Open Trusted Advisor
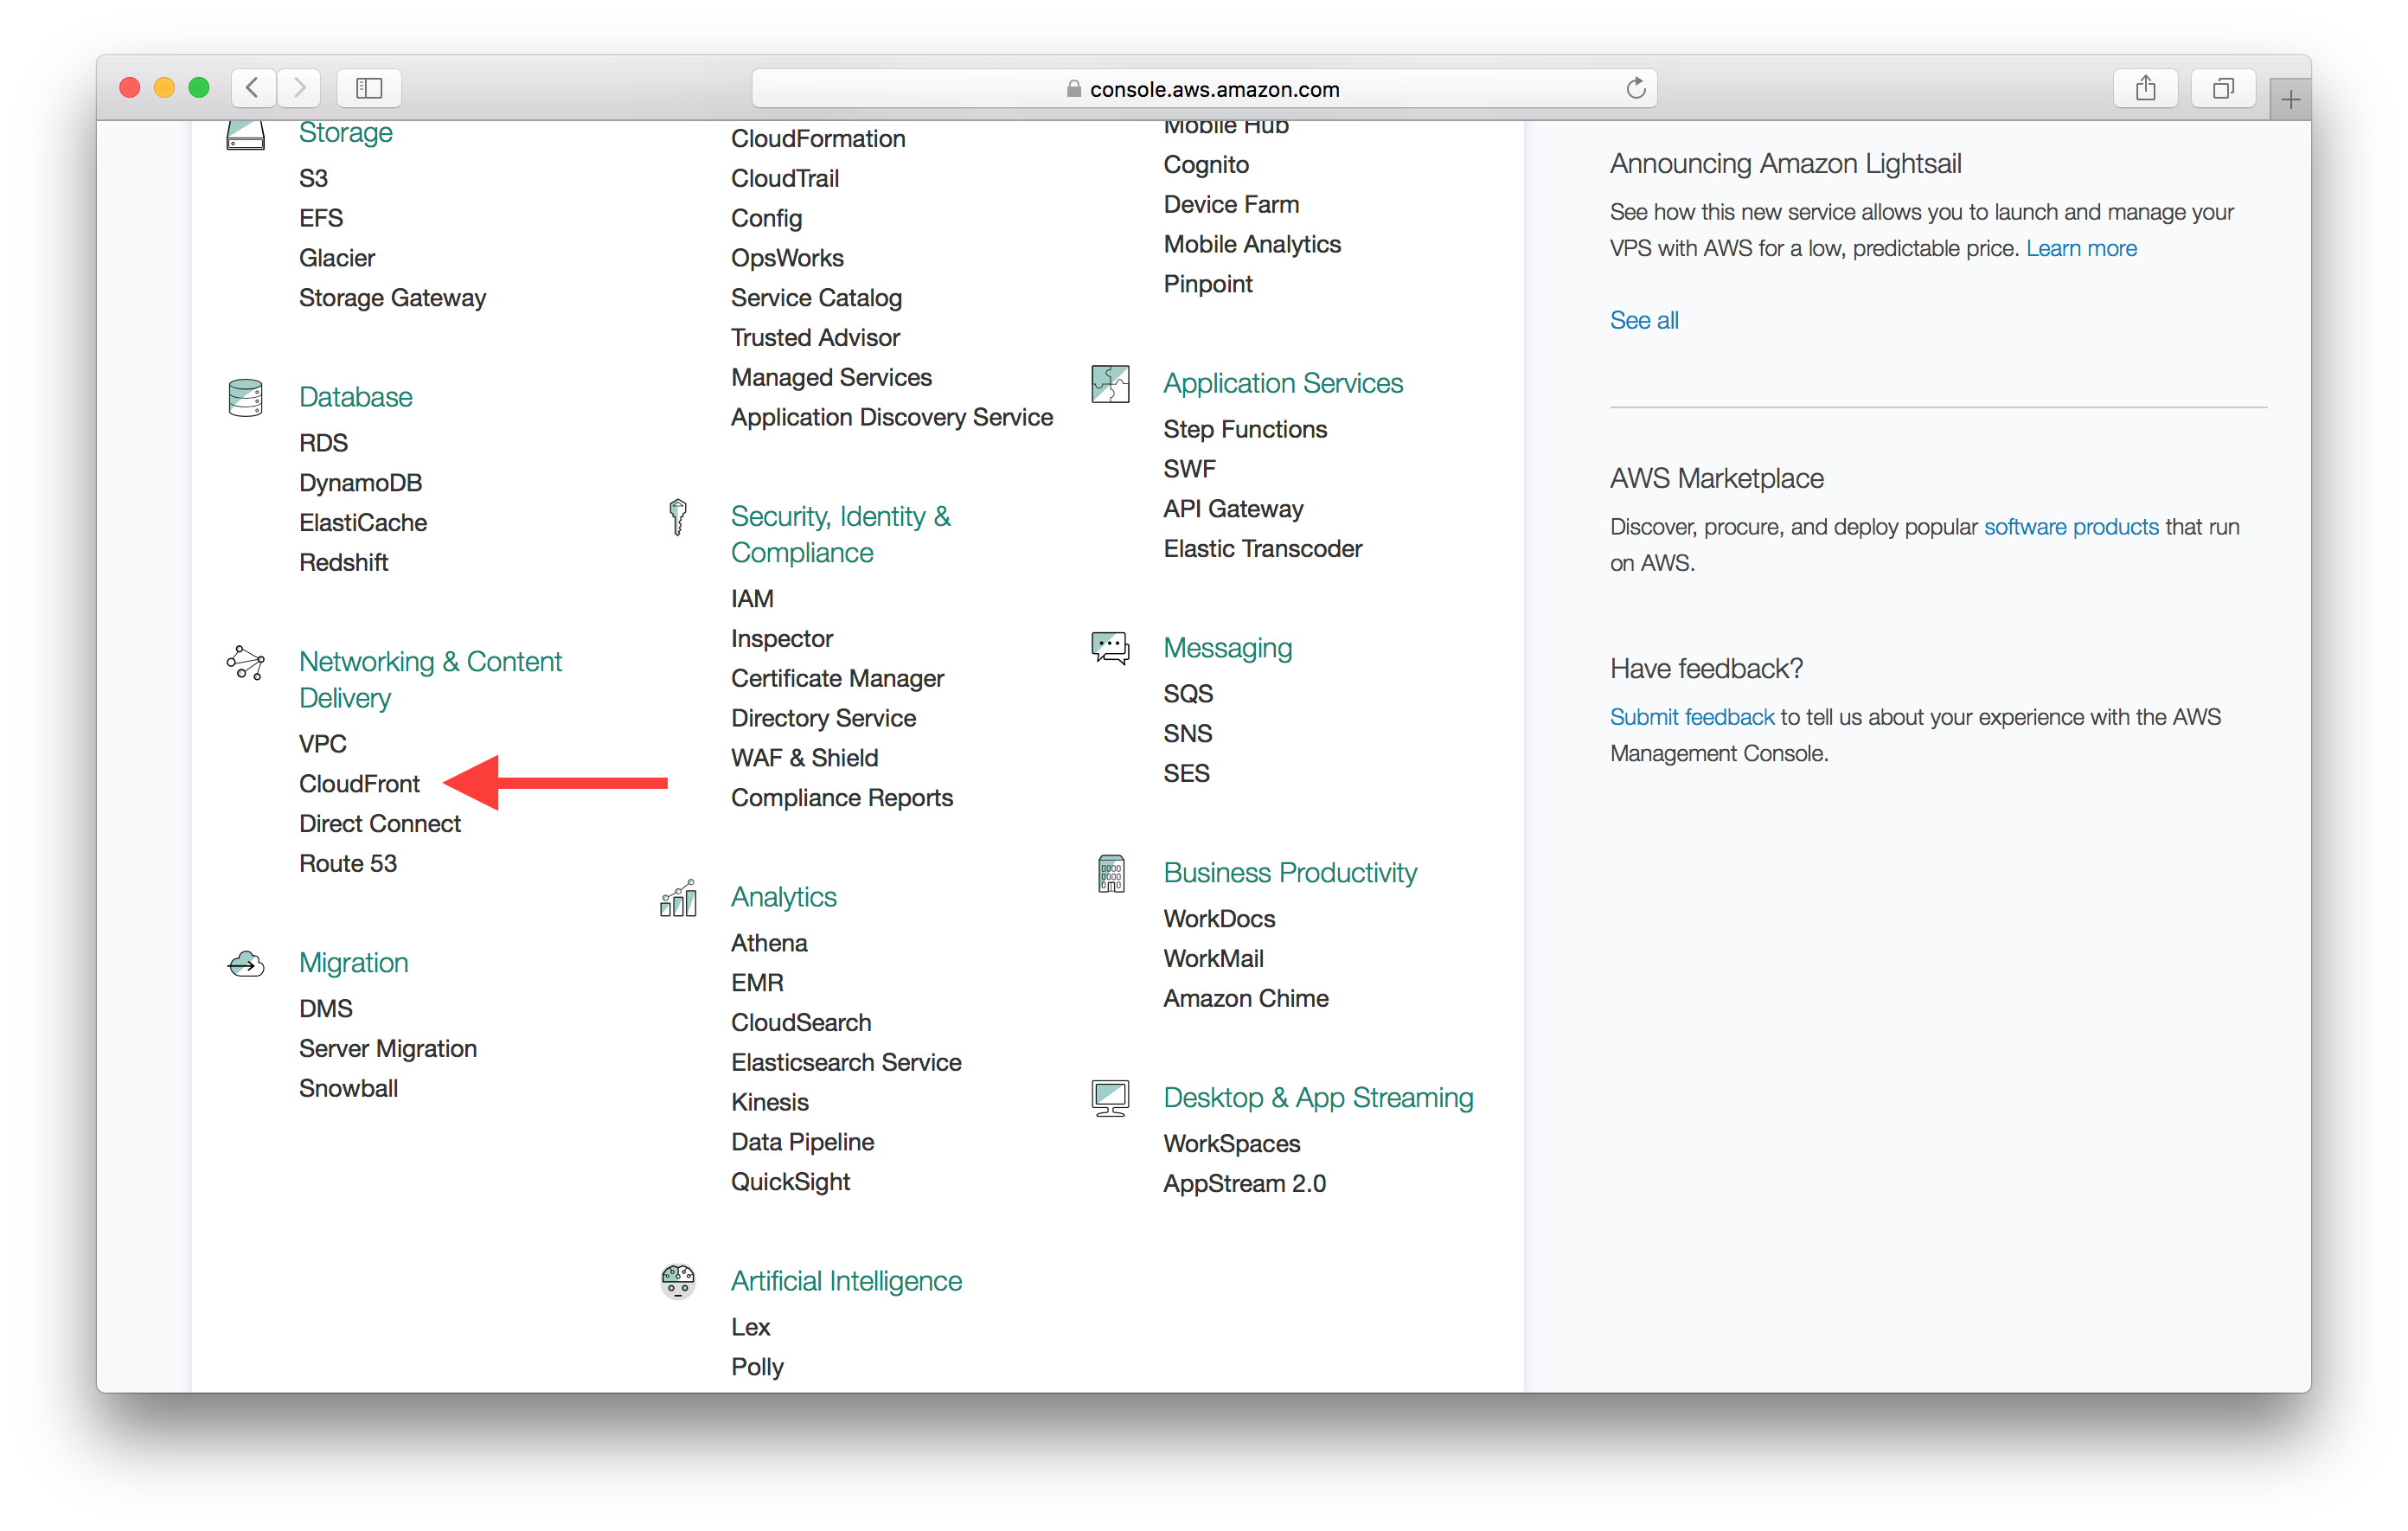The width and height of the screenshot is (2408, 1531). point(815,338)
